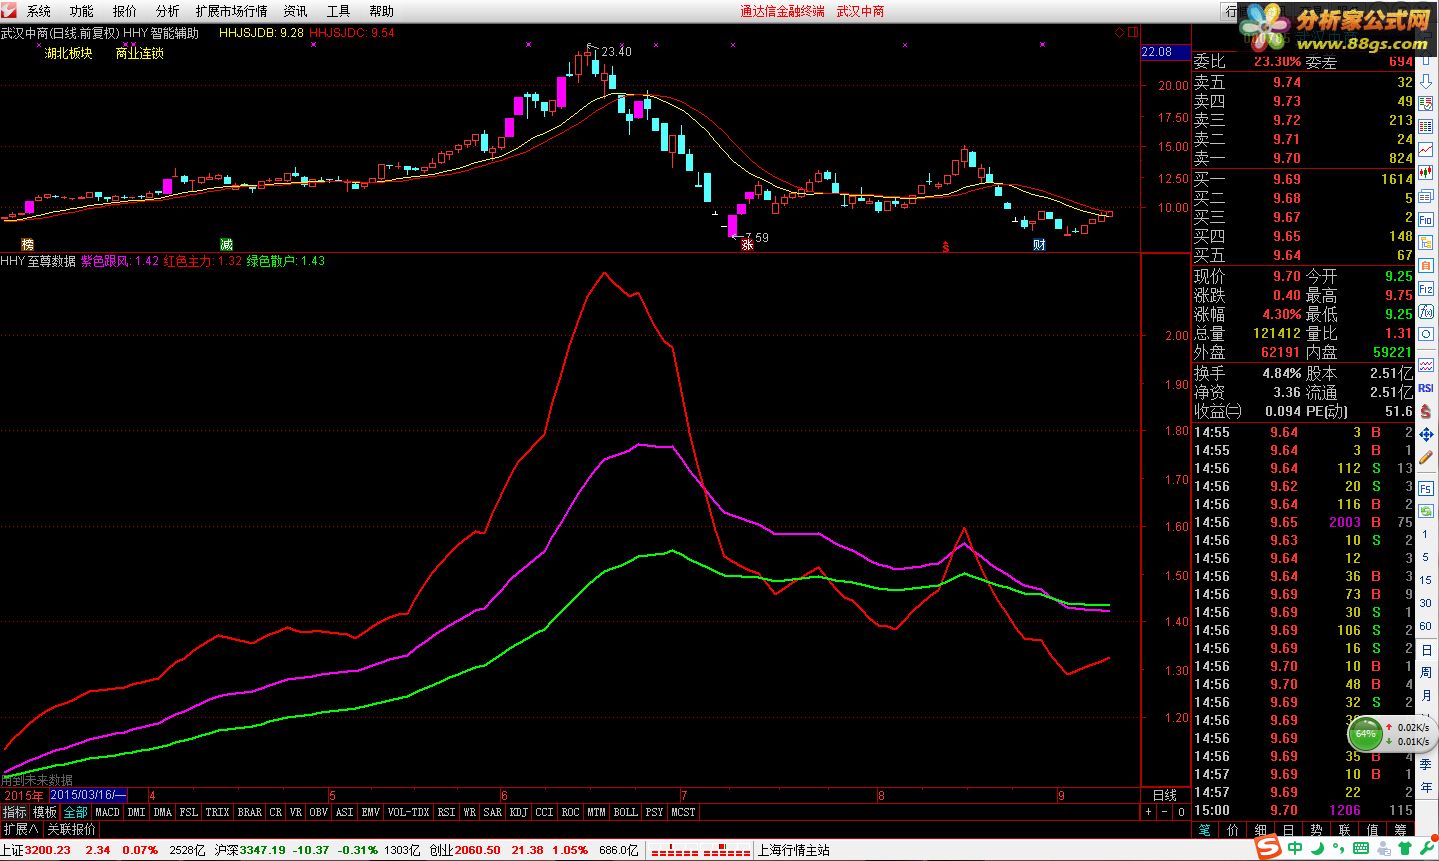Switch to the KDJ indicator
The width and height of the screenshot is (1439, 861).
[x=518, y=812]
